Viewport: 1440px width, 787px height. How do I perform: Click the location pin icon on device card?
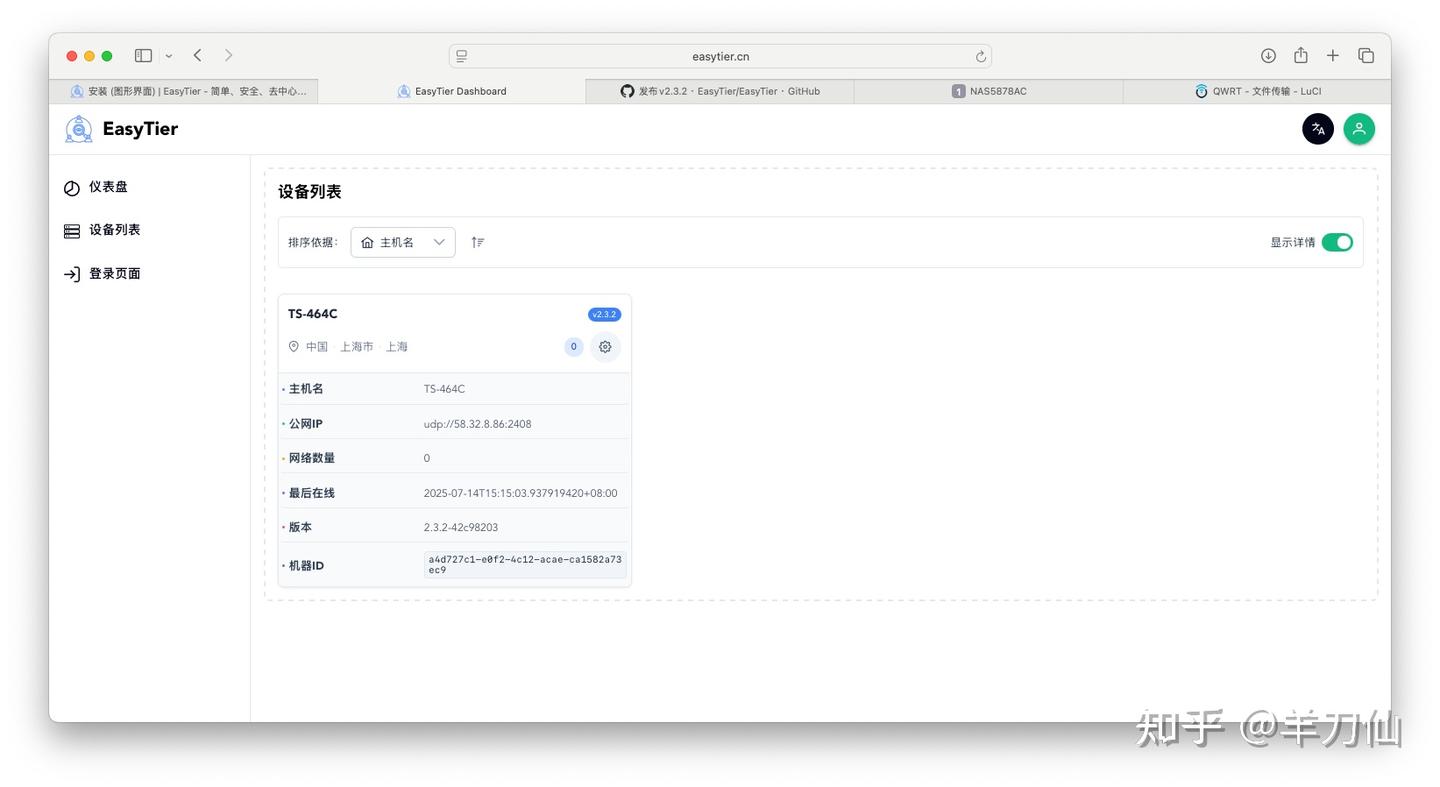(x=294, y=347)
